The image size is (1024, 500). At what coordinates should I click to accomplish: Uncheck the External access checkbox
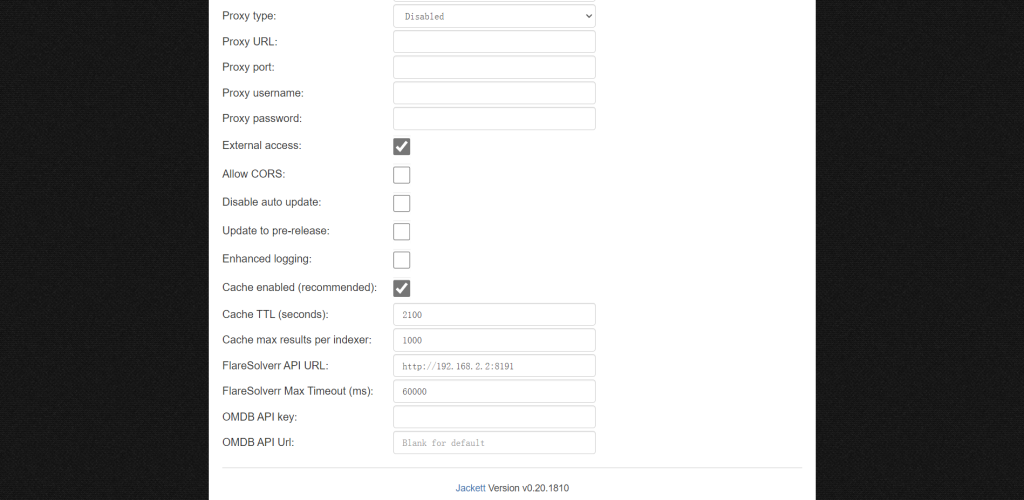tap(401, 146)
